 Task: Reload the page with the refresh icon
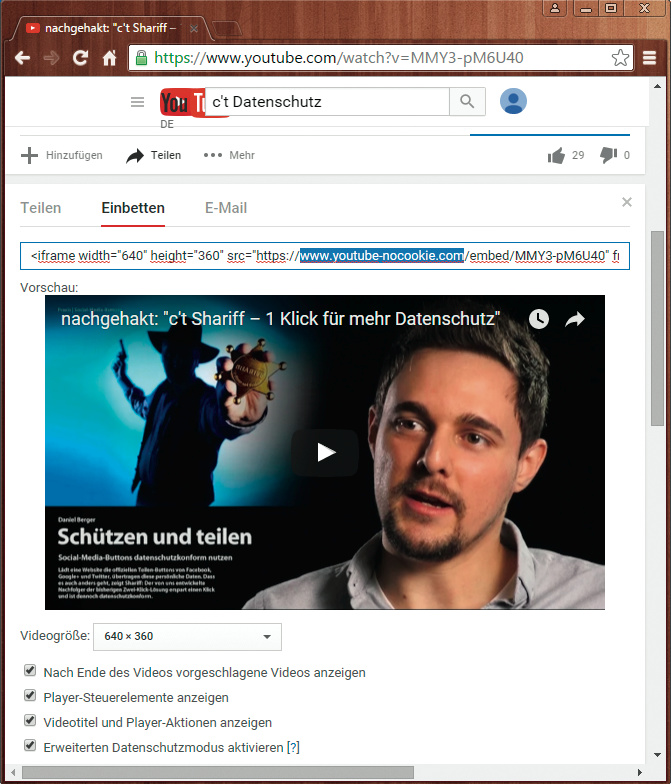pyautogui.click(x=80, y=58)
